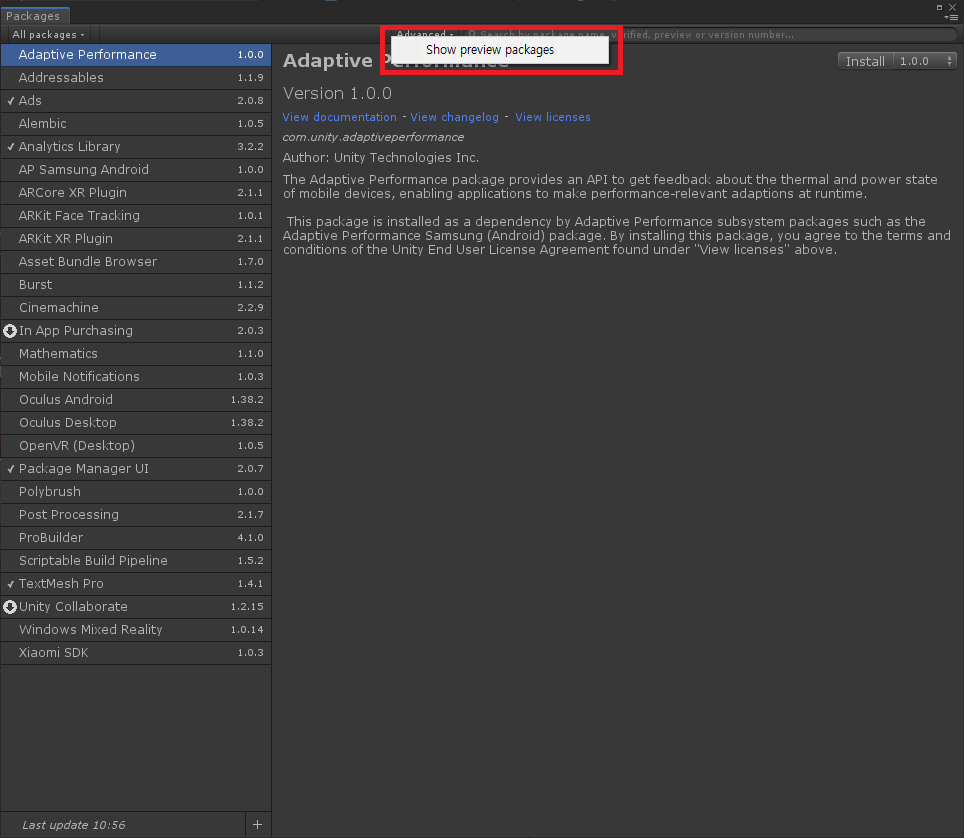964x838 pixels.
Task: Switch to the Packages tab
Action: click(33, 16)
